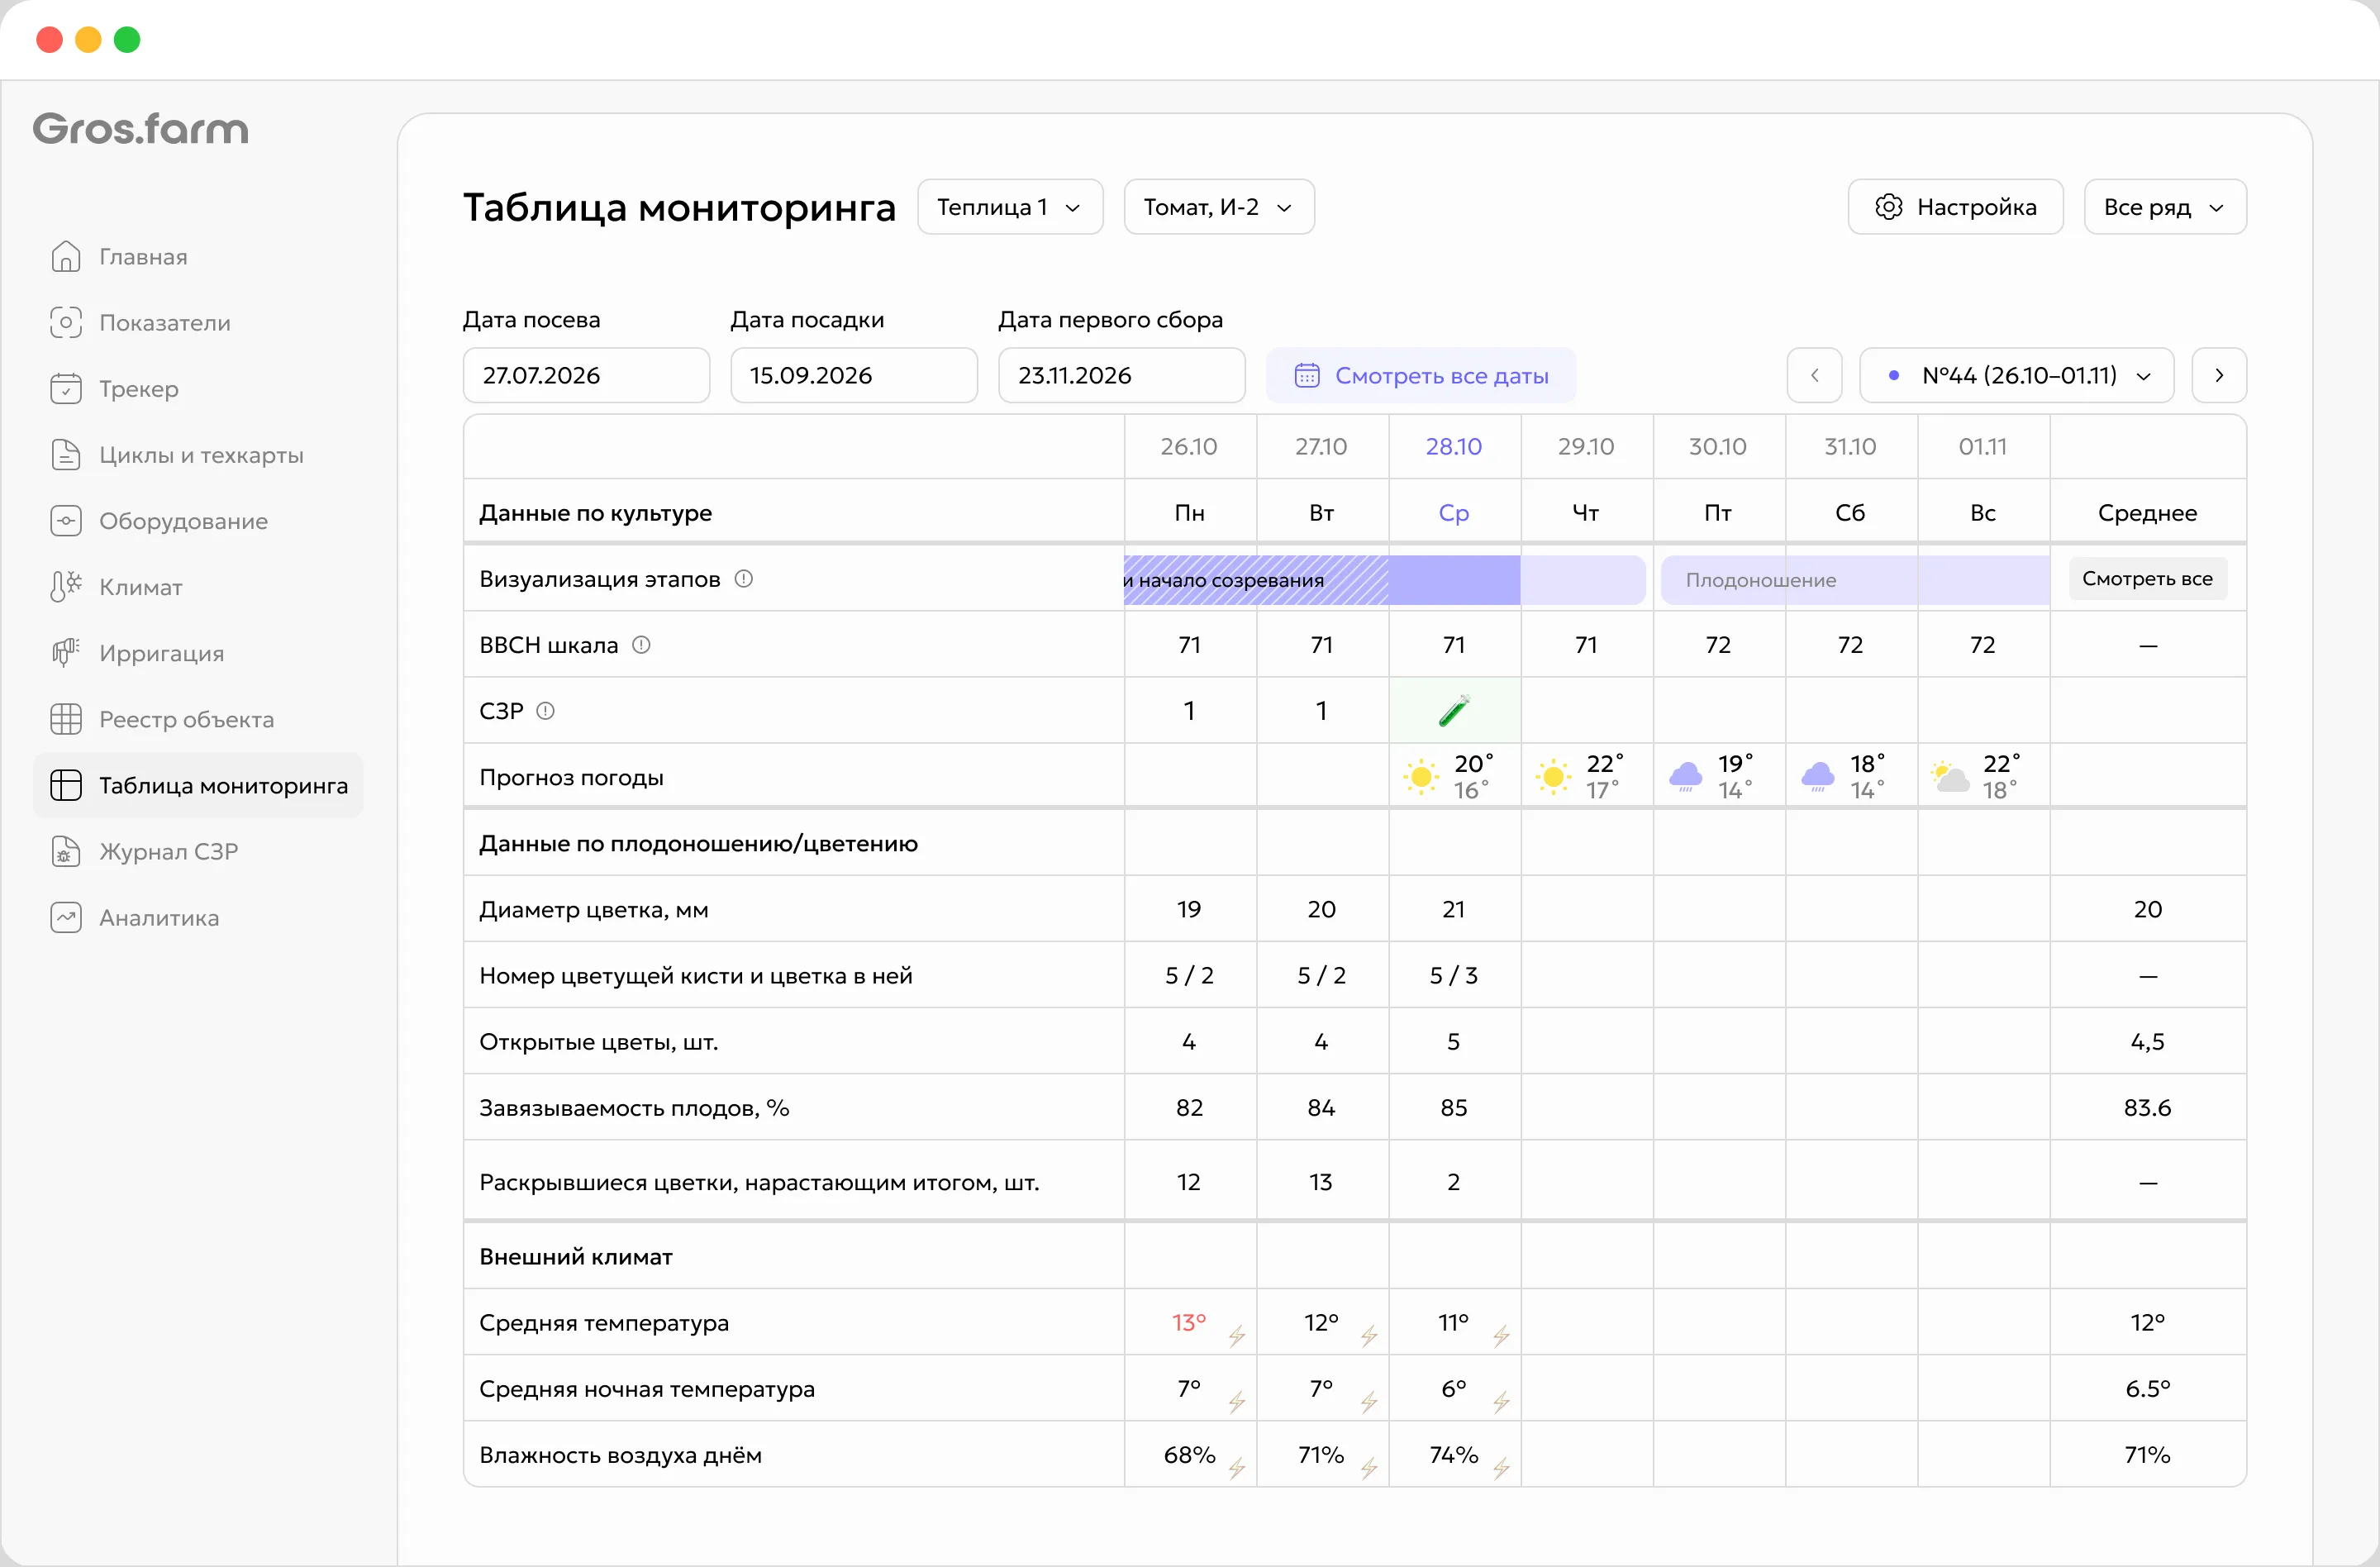
Task: Click the Ирригация sprinkler icon
Action: click(66, 653)
